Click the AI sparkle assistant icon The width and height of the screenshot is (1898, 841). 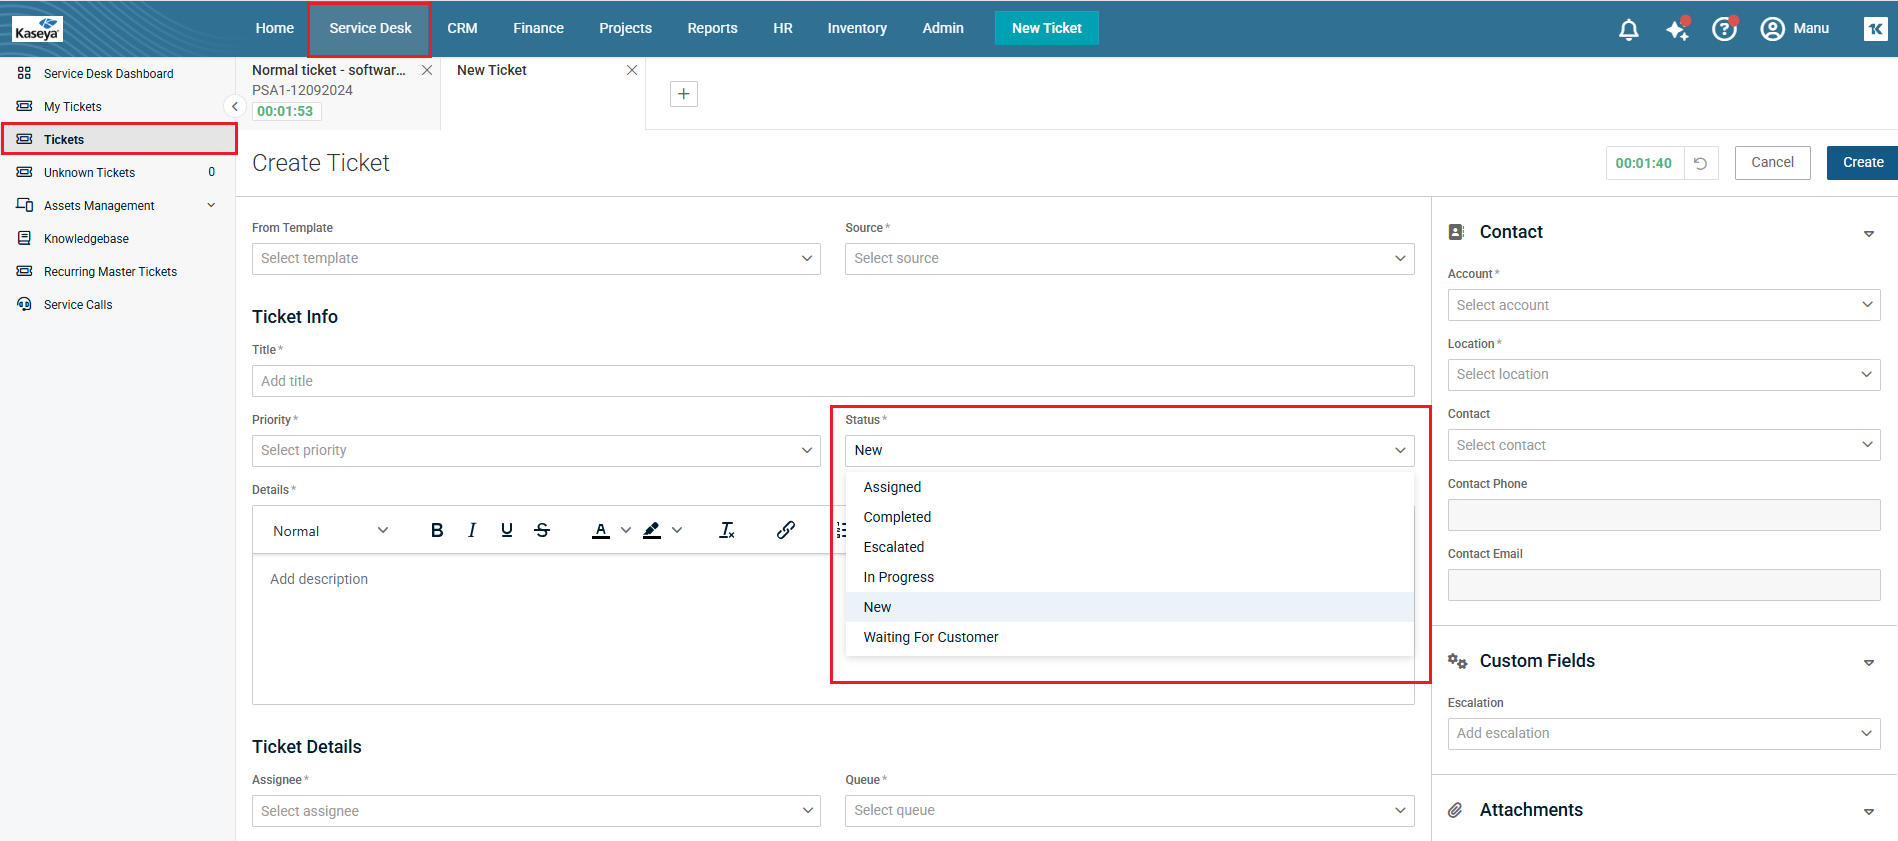(1677, 29)
